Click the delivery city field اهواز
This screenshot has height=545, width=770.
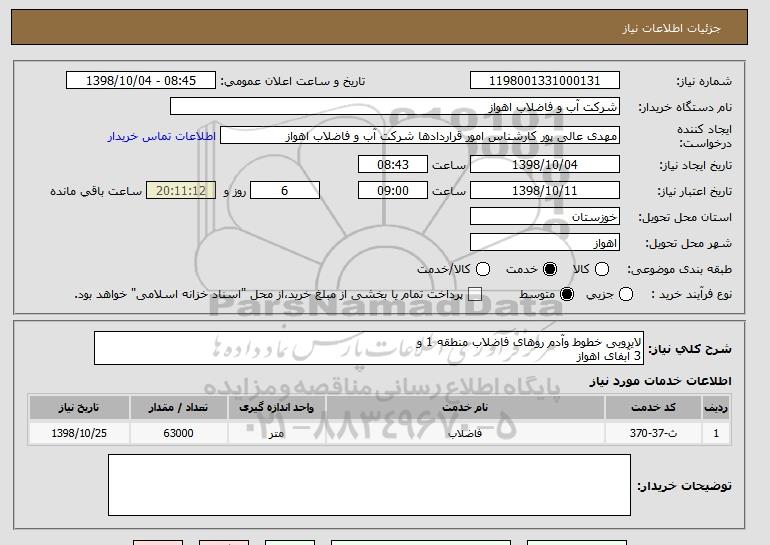click(545, 243)
